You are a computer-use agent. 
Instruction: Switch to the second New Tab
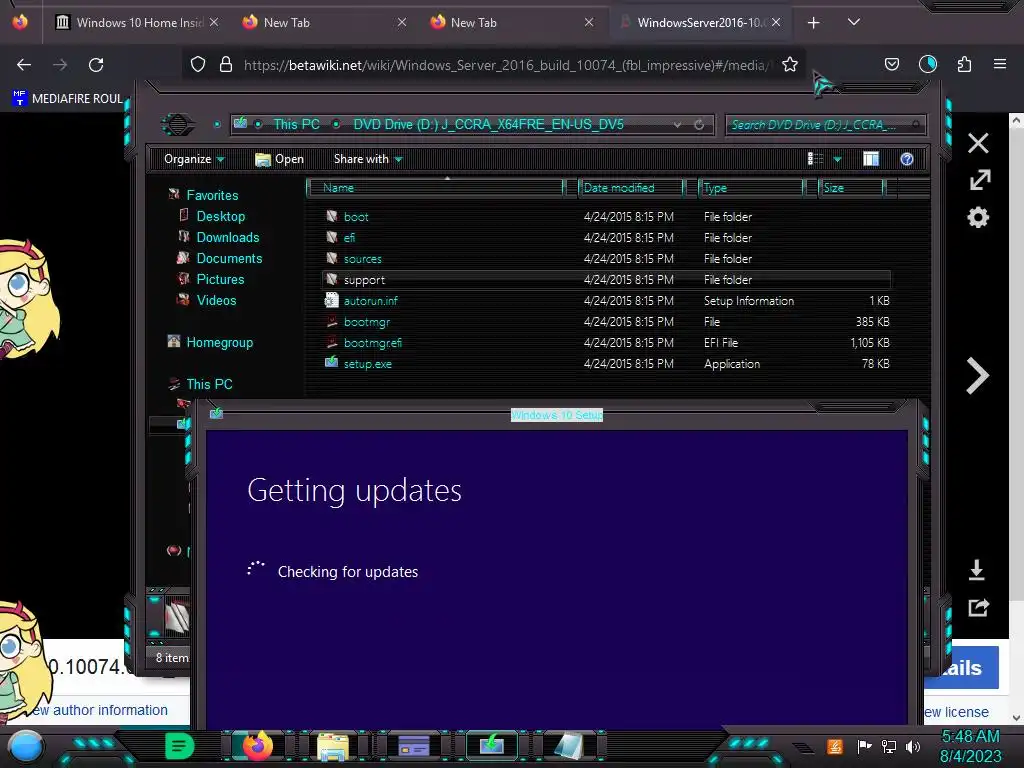click(x=512, y=23)
